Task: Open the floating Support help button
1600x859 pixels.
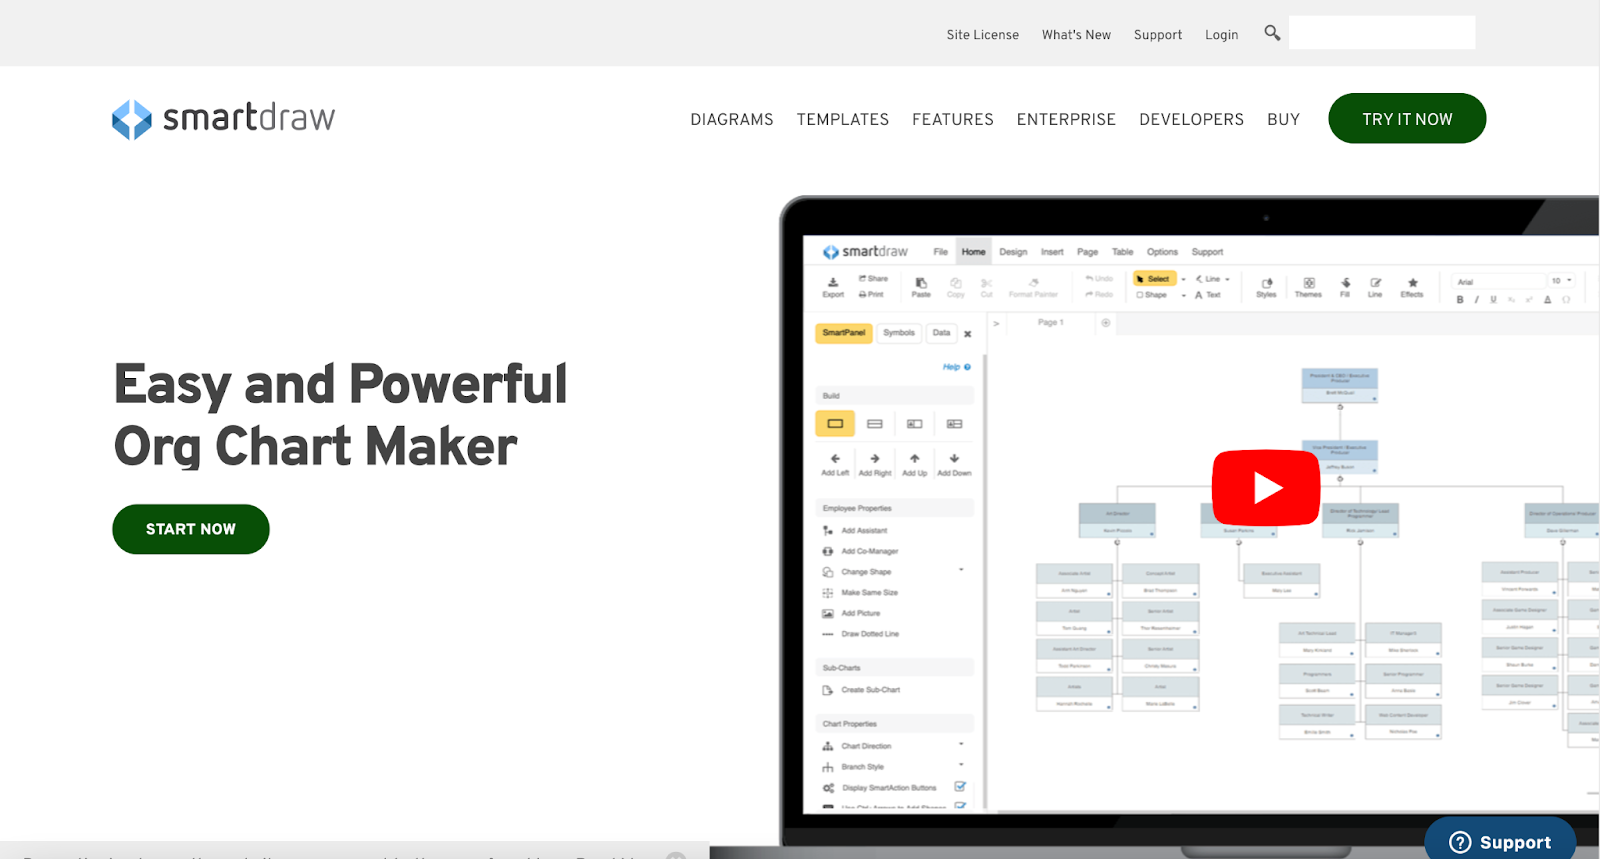Action: click(1500, 838)
